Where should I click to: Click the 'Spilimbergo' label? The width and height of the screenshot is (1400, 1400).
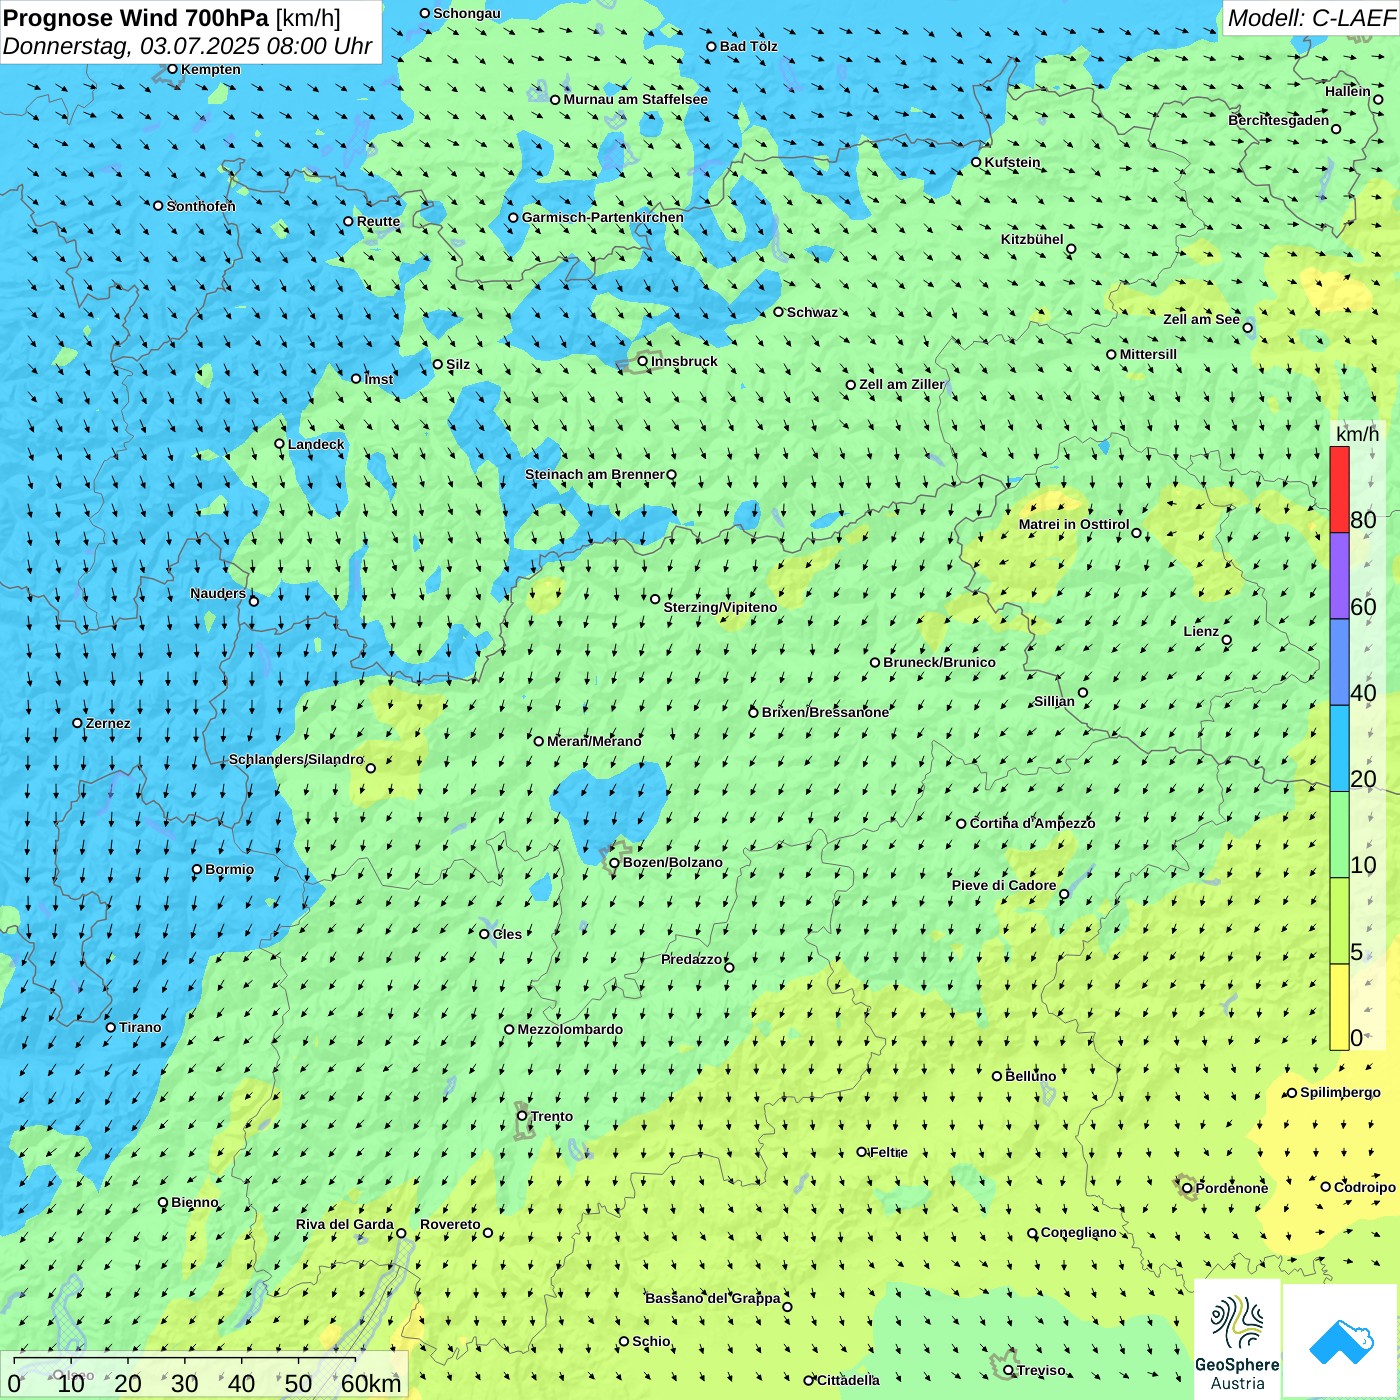(x=1340, y=1092)
